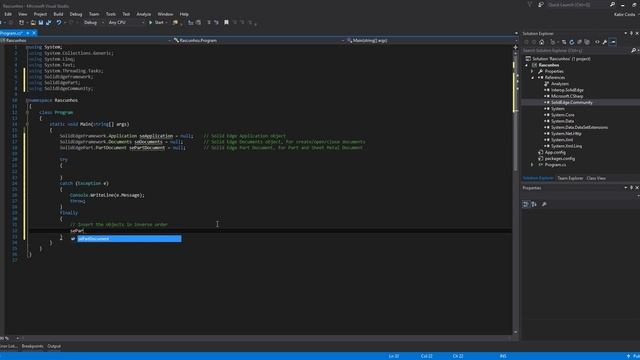Click the search magnifier in Solution Explorer
640x360 pixels.
click(633, 51)
